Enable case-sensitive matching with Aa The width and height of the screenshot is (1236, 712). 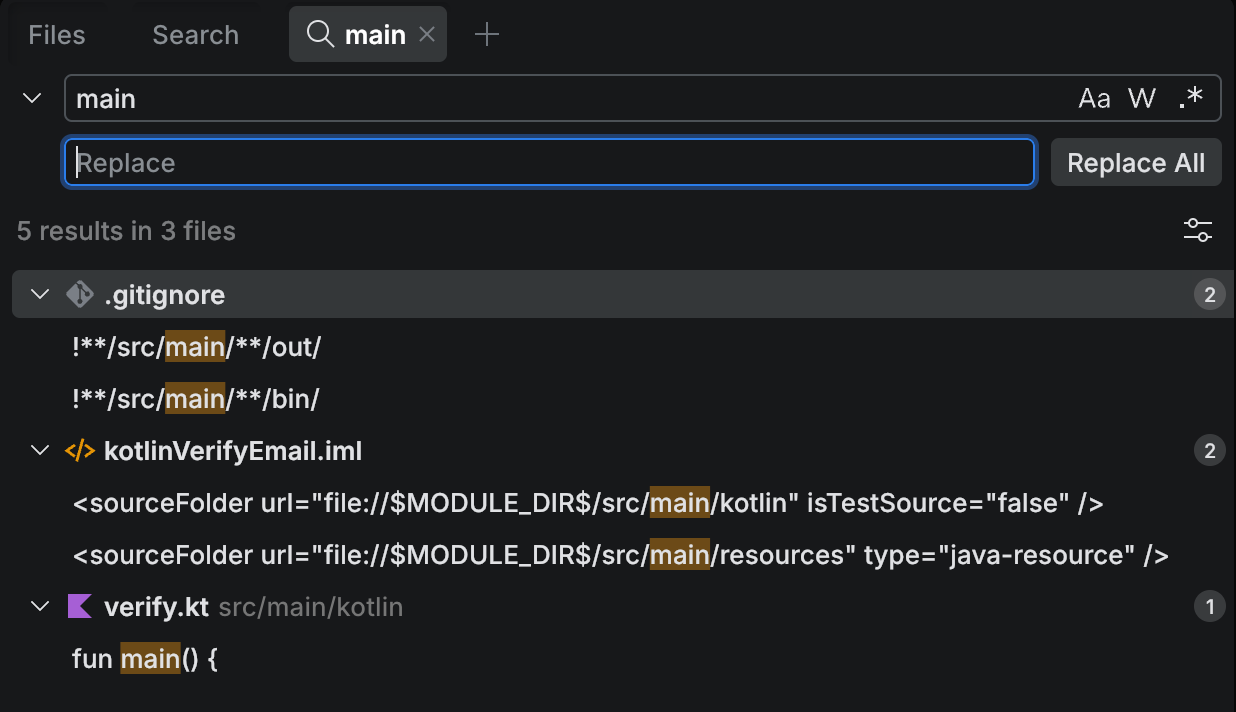click(1093, 97)
